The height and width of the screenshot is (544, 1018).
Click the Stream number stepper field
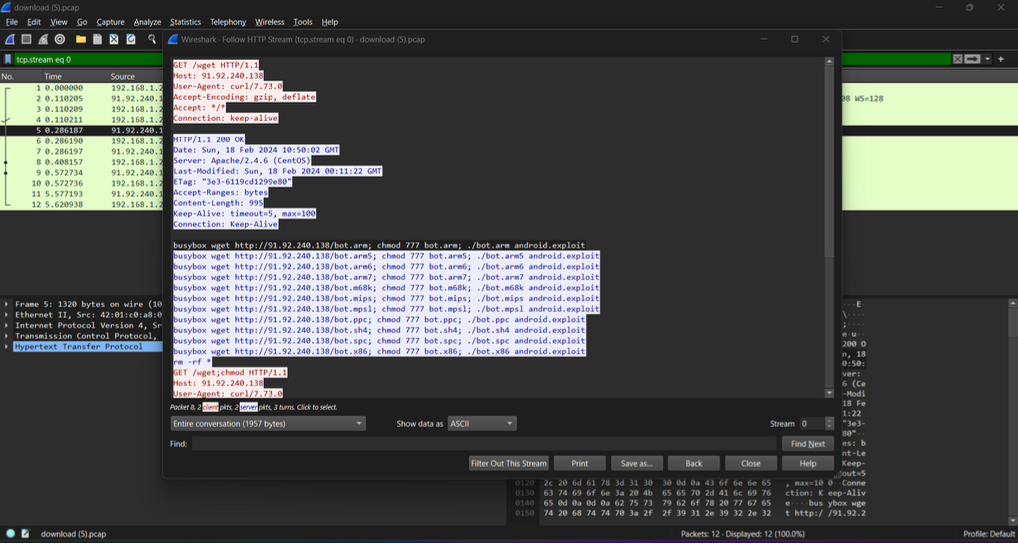(x=817, y=424)
